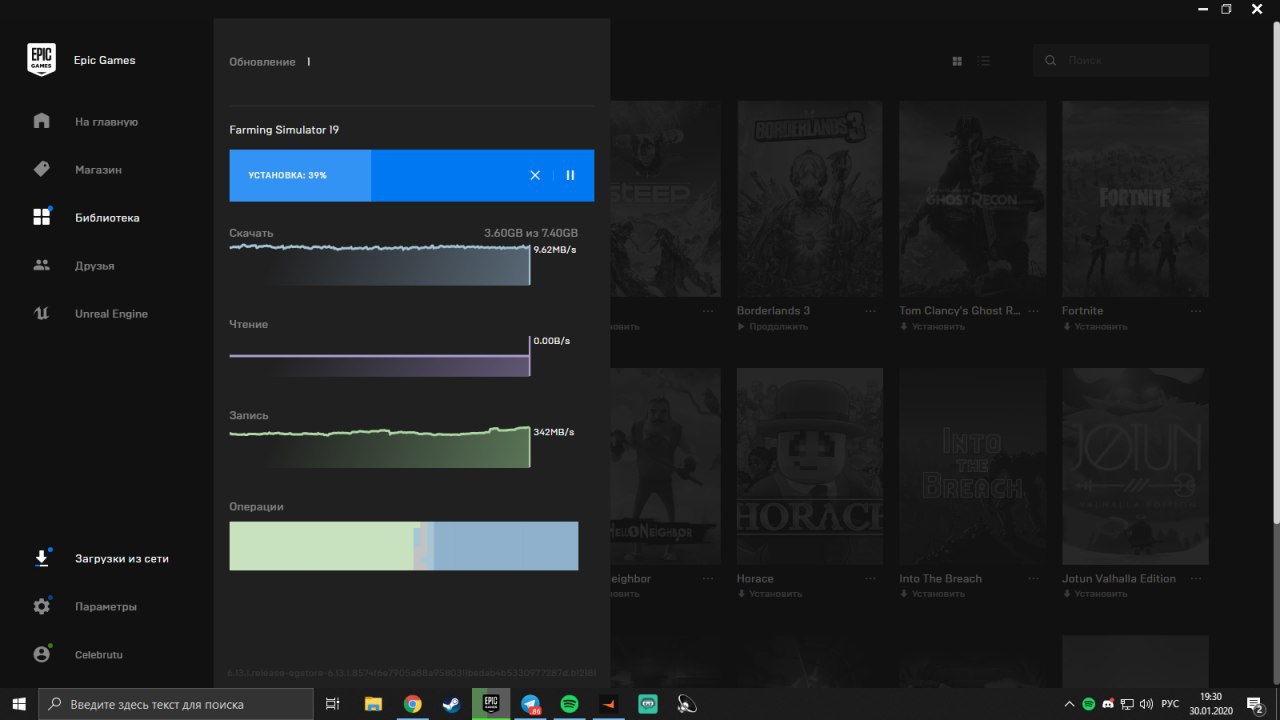Viewport: 1280px width, 720px height.
Task: Click Продолжить under Borderlands 3
Action: [x=772, y=327]
